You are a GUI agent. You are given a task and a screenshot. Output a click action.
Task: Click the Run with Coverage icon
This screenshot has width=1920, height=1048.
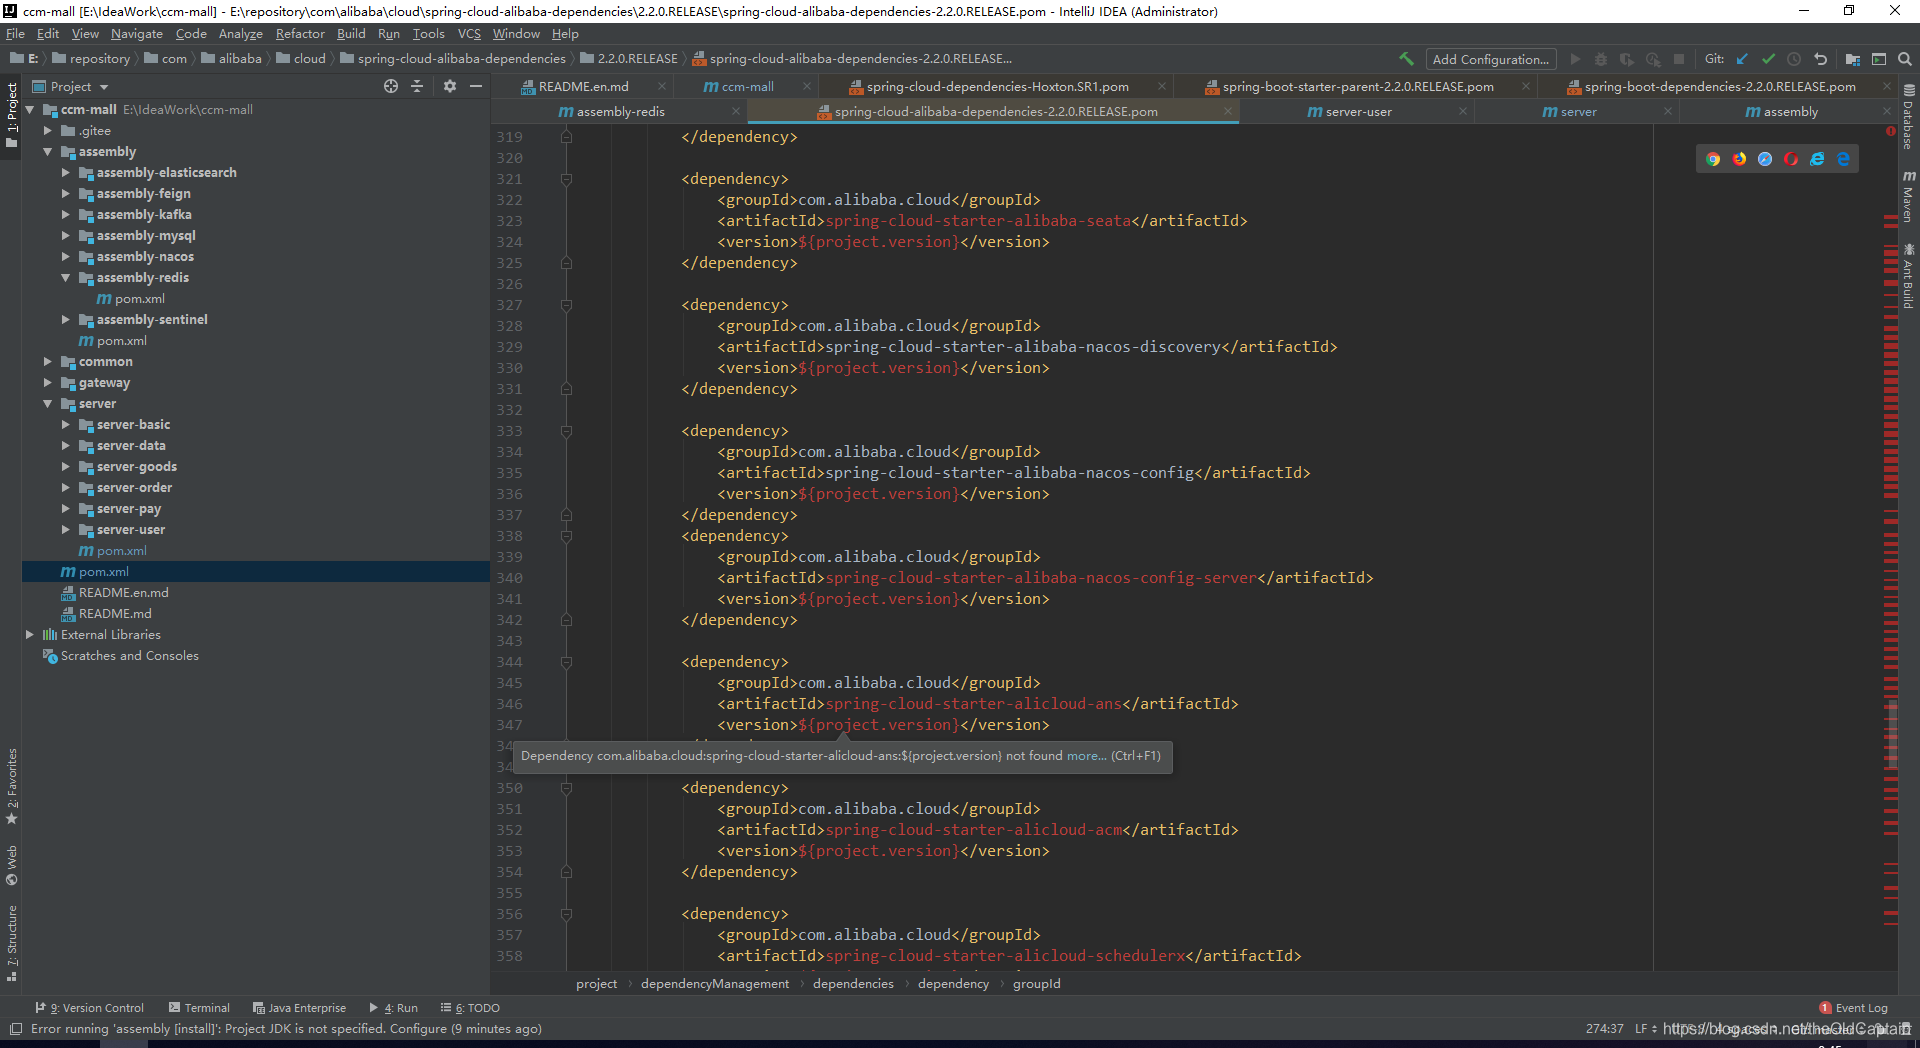[x=1627, y=59]
